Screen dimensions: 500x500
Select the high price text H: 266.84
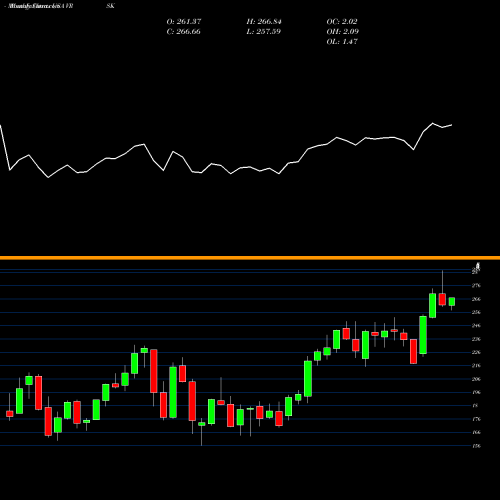pos(264,22)
